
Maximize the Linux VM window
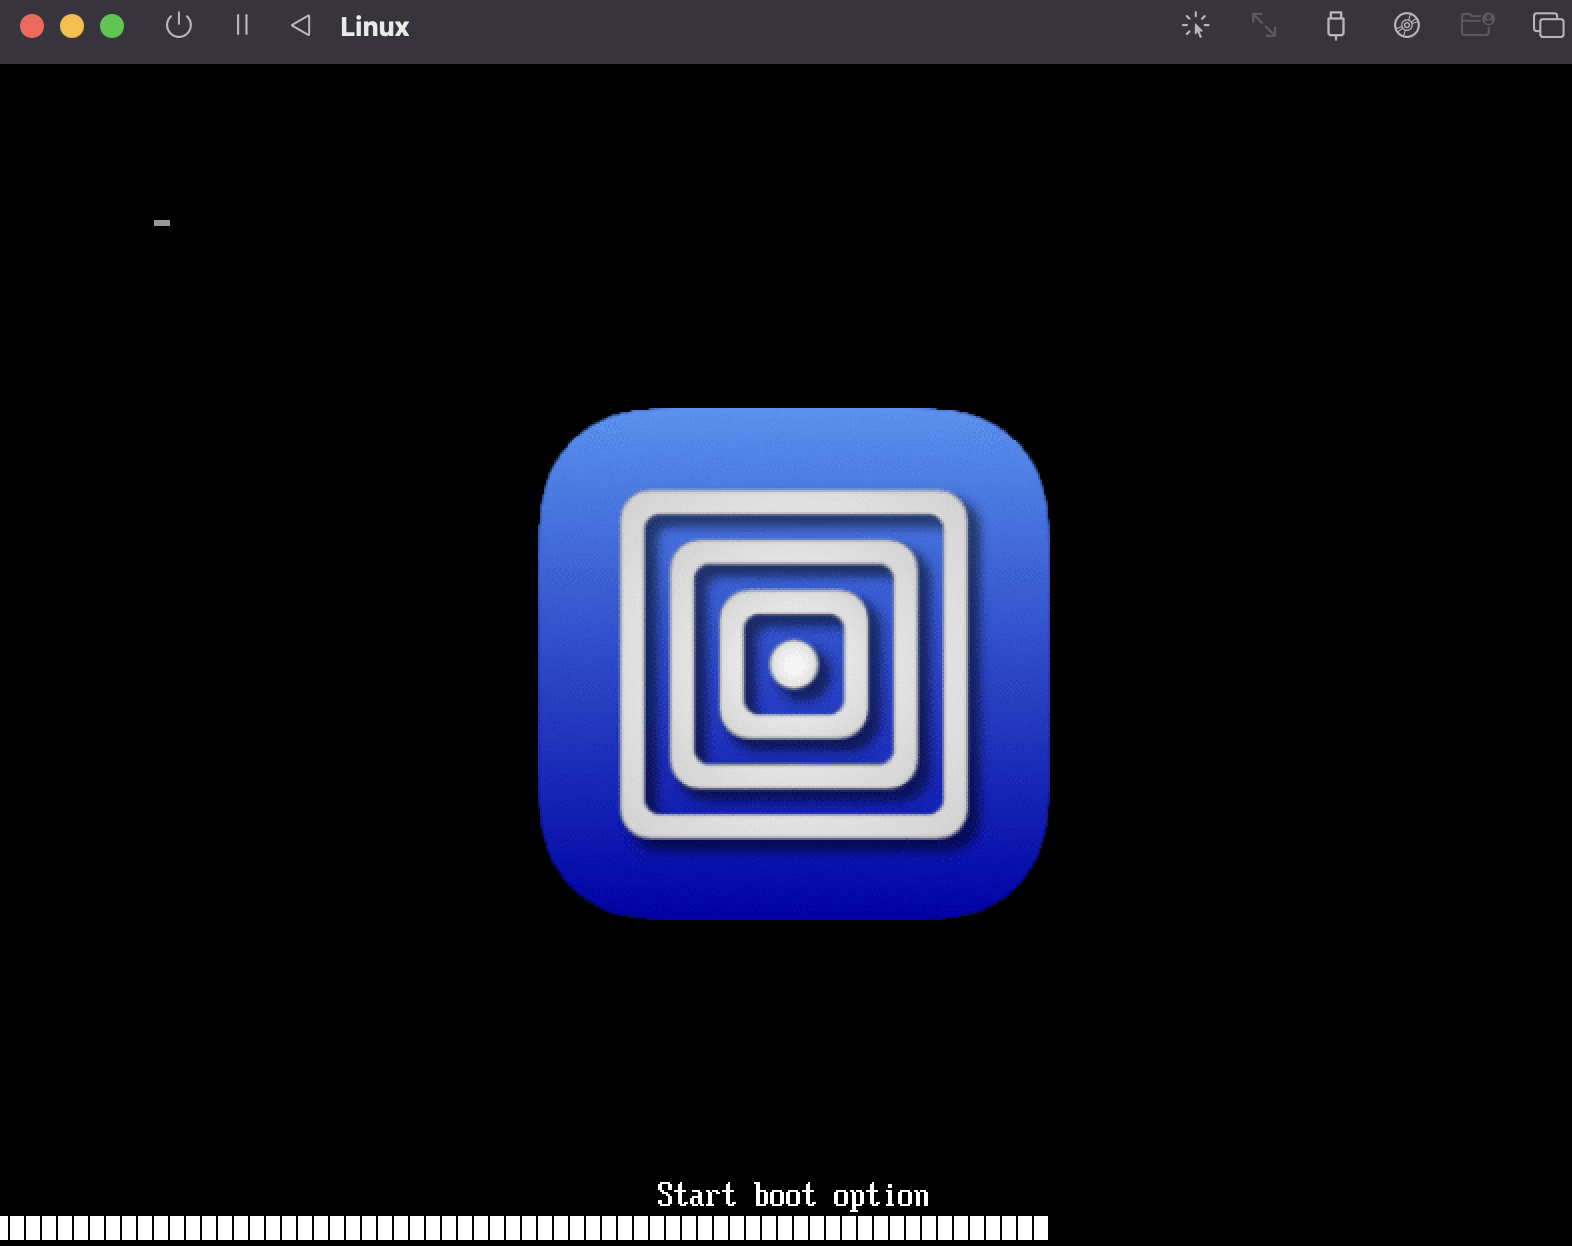[x=112, y=26]
